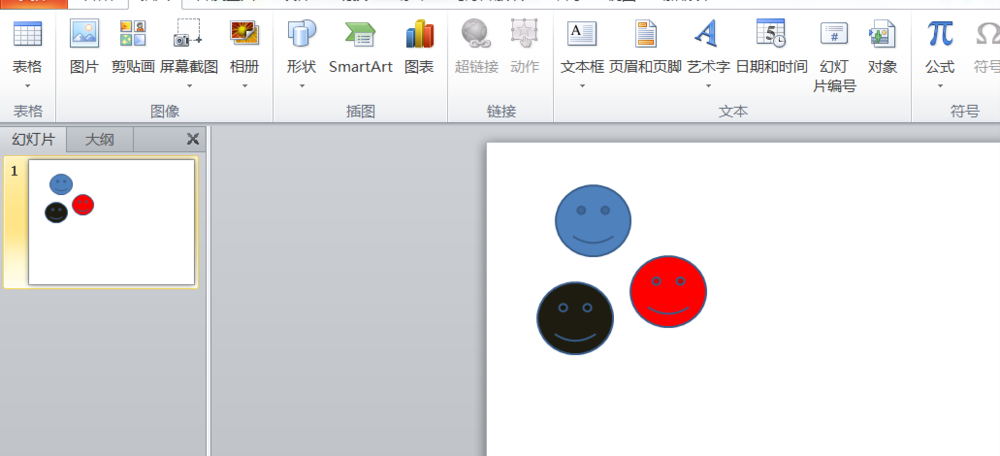Open Header and Footer (页眉和页脚)
This screenshot has height=456, width=1000.
point(645,33)
